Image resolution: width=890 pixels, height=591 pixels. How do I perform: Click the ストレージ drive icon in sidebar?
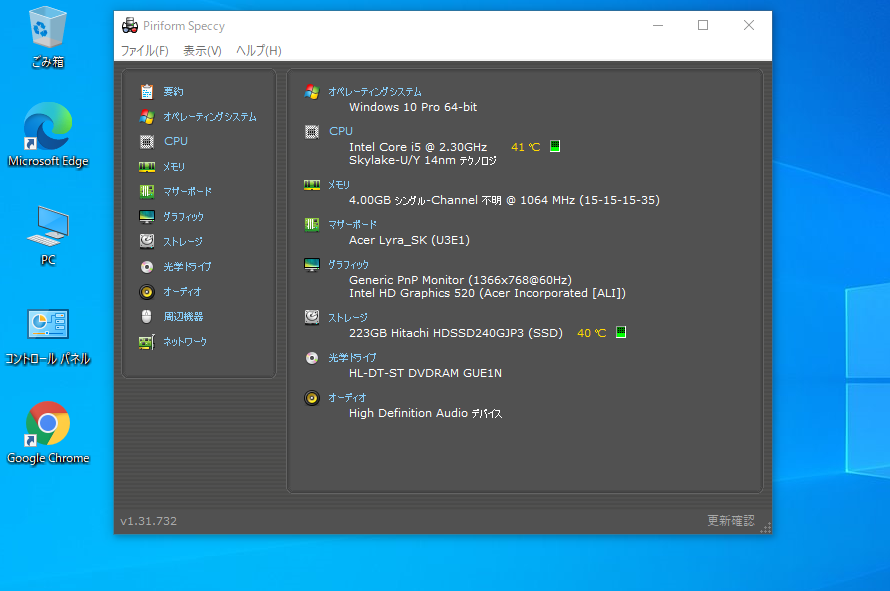pos(147,241)
